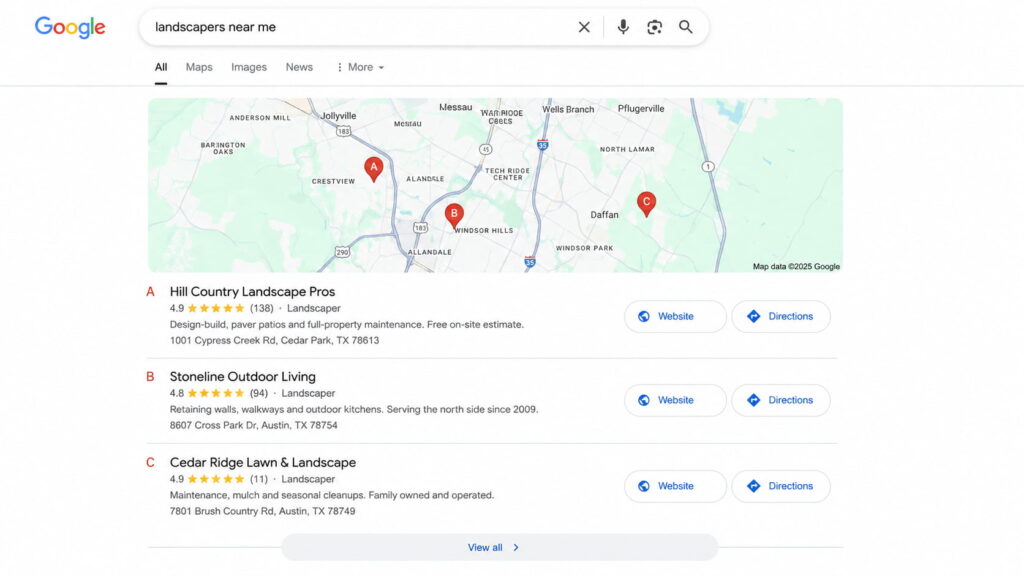1024x576 pixels.
Task: Open search by image camera icon
Action: [x=654, y=27]
